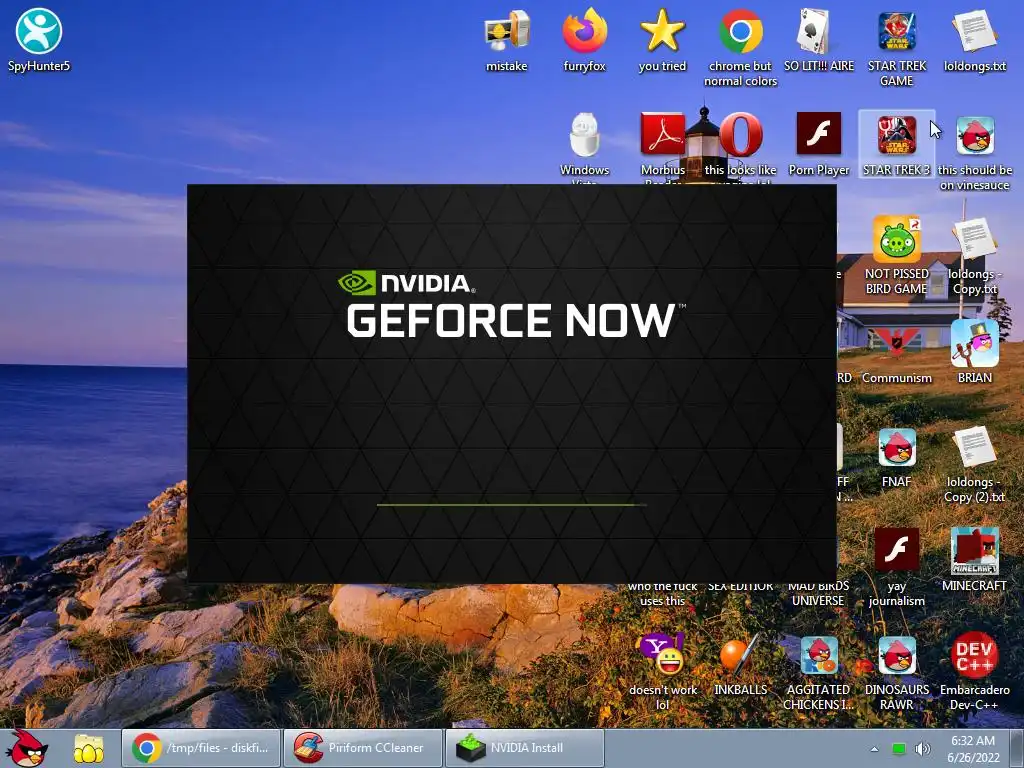Switch to NVIDIA Install taskbar button
The width and height of the screenshot is (1024, 768).
tap(524, 748)
